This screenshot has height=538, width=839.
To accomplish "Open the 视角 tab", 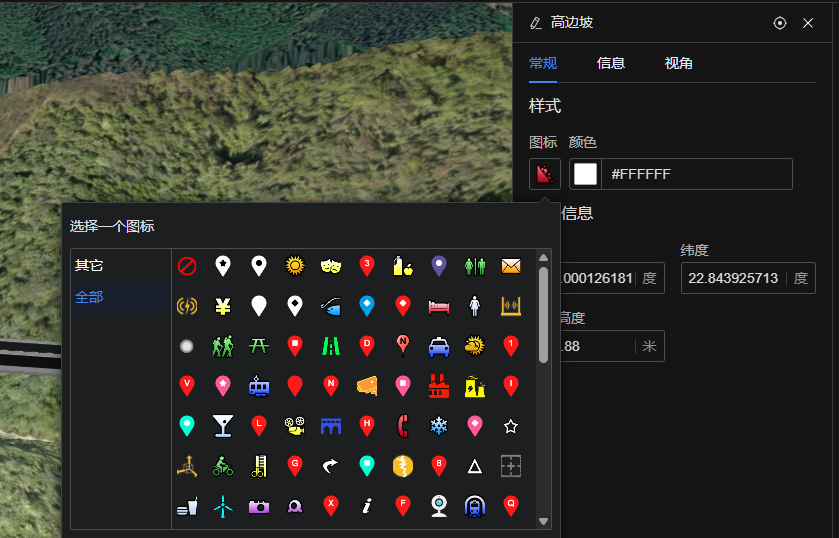I will click(679, 63).
